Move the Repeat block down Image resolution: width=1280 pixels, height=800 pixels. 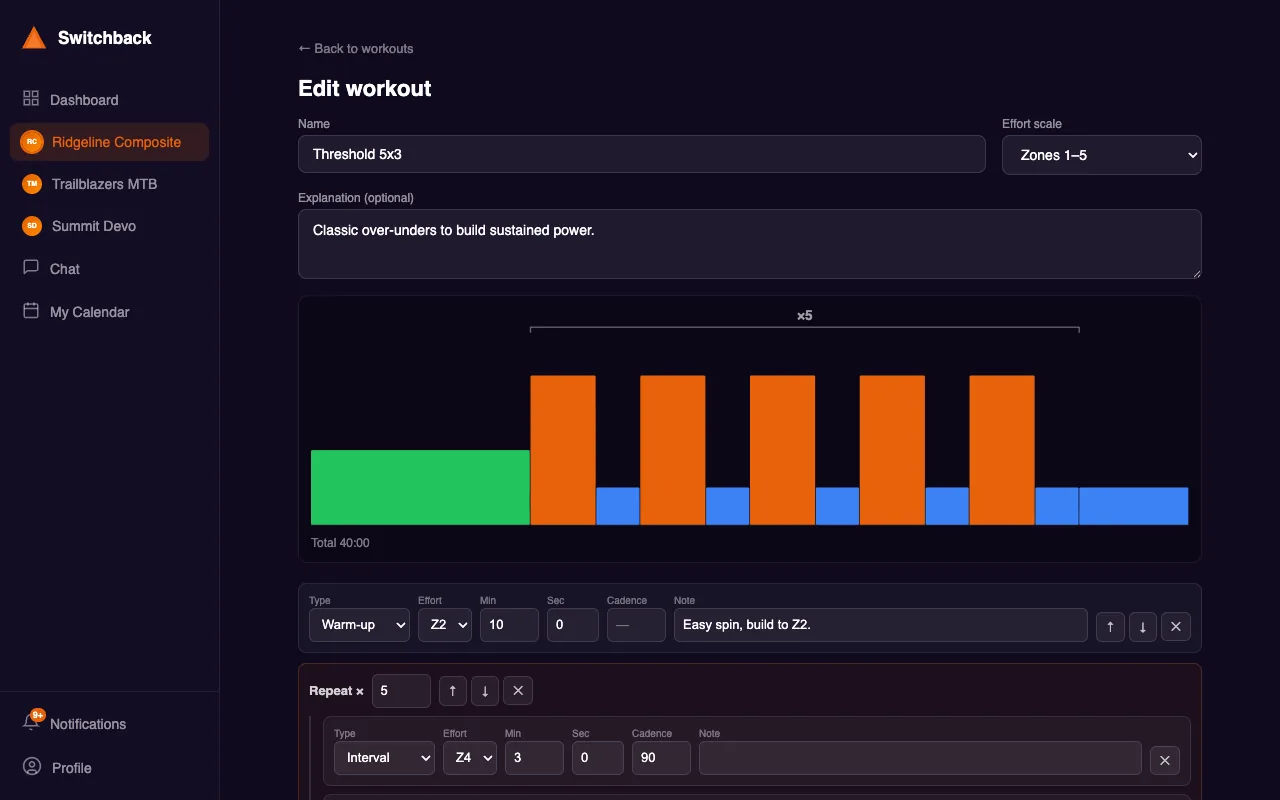point(485,691)
